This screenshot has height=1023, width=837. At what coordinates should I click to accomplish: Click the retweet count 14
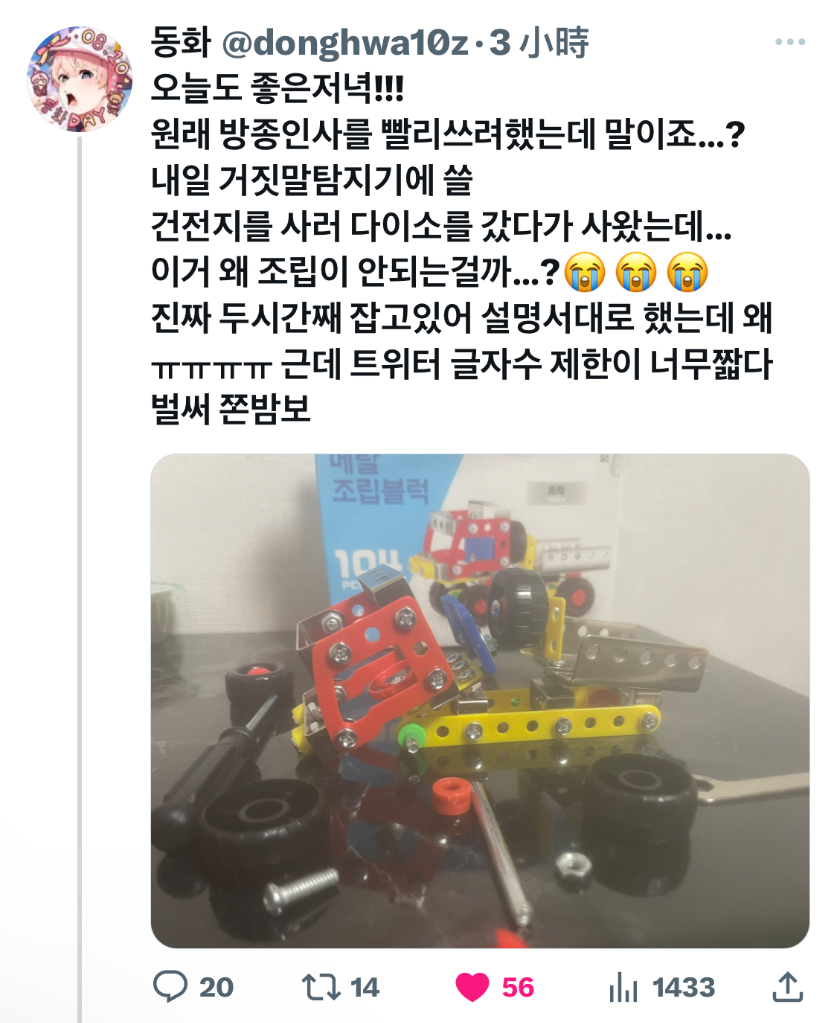point(365,987)
